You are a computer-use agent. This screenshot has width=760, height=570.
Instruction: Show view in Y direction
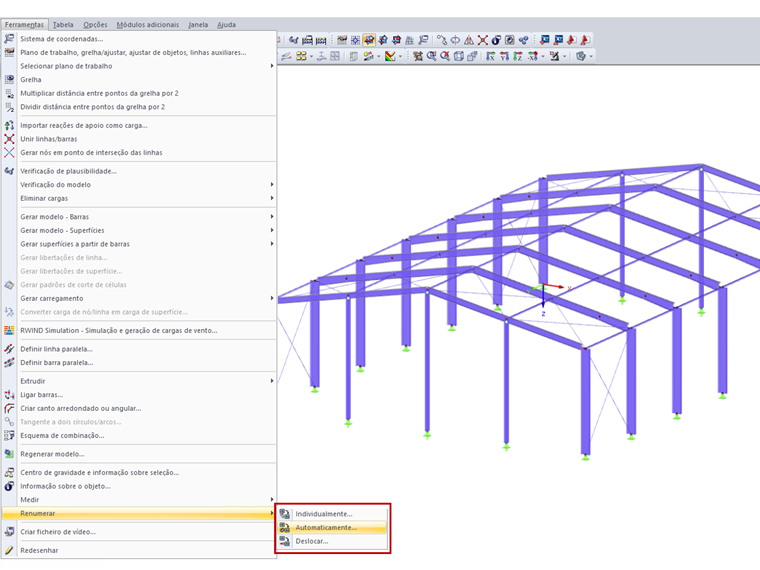pyautogui.click(x=504, y=56)
